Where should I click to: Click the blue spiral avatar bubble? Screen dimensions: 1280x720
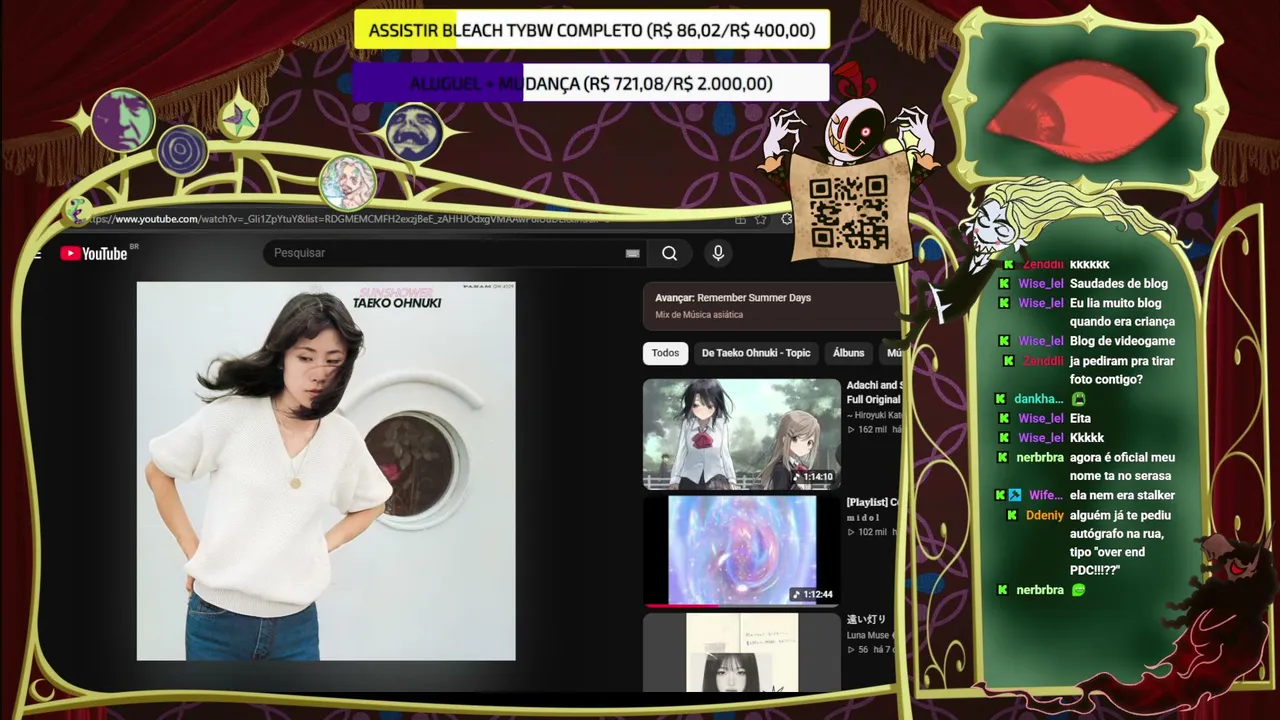click(x=182, y=152)
